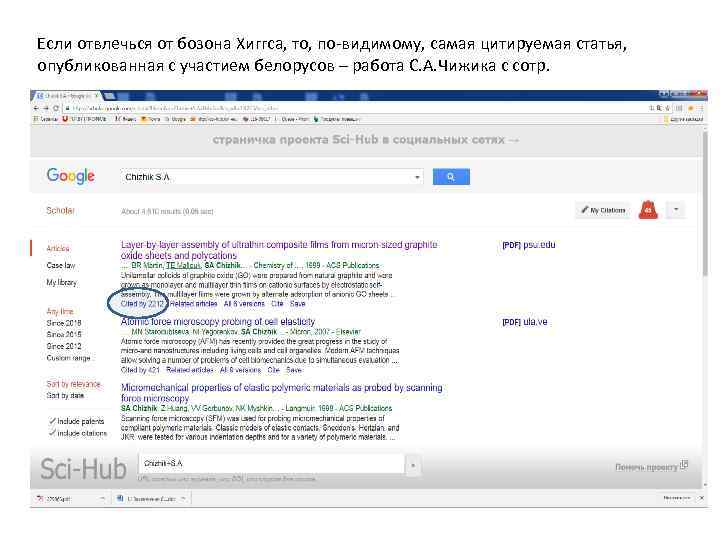
Task: Open the psu.edu PDF link
Action: tap(529, 245)
